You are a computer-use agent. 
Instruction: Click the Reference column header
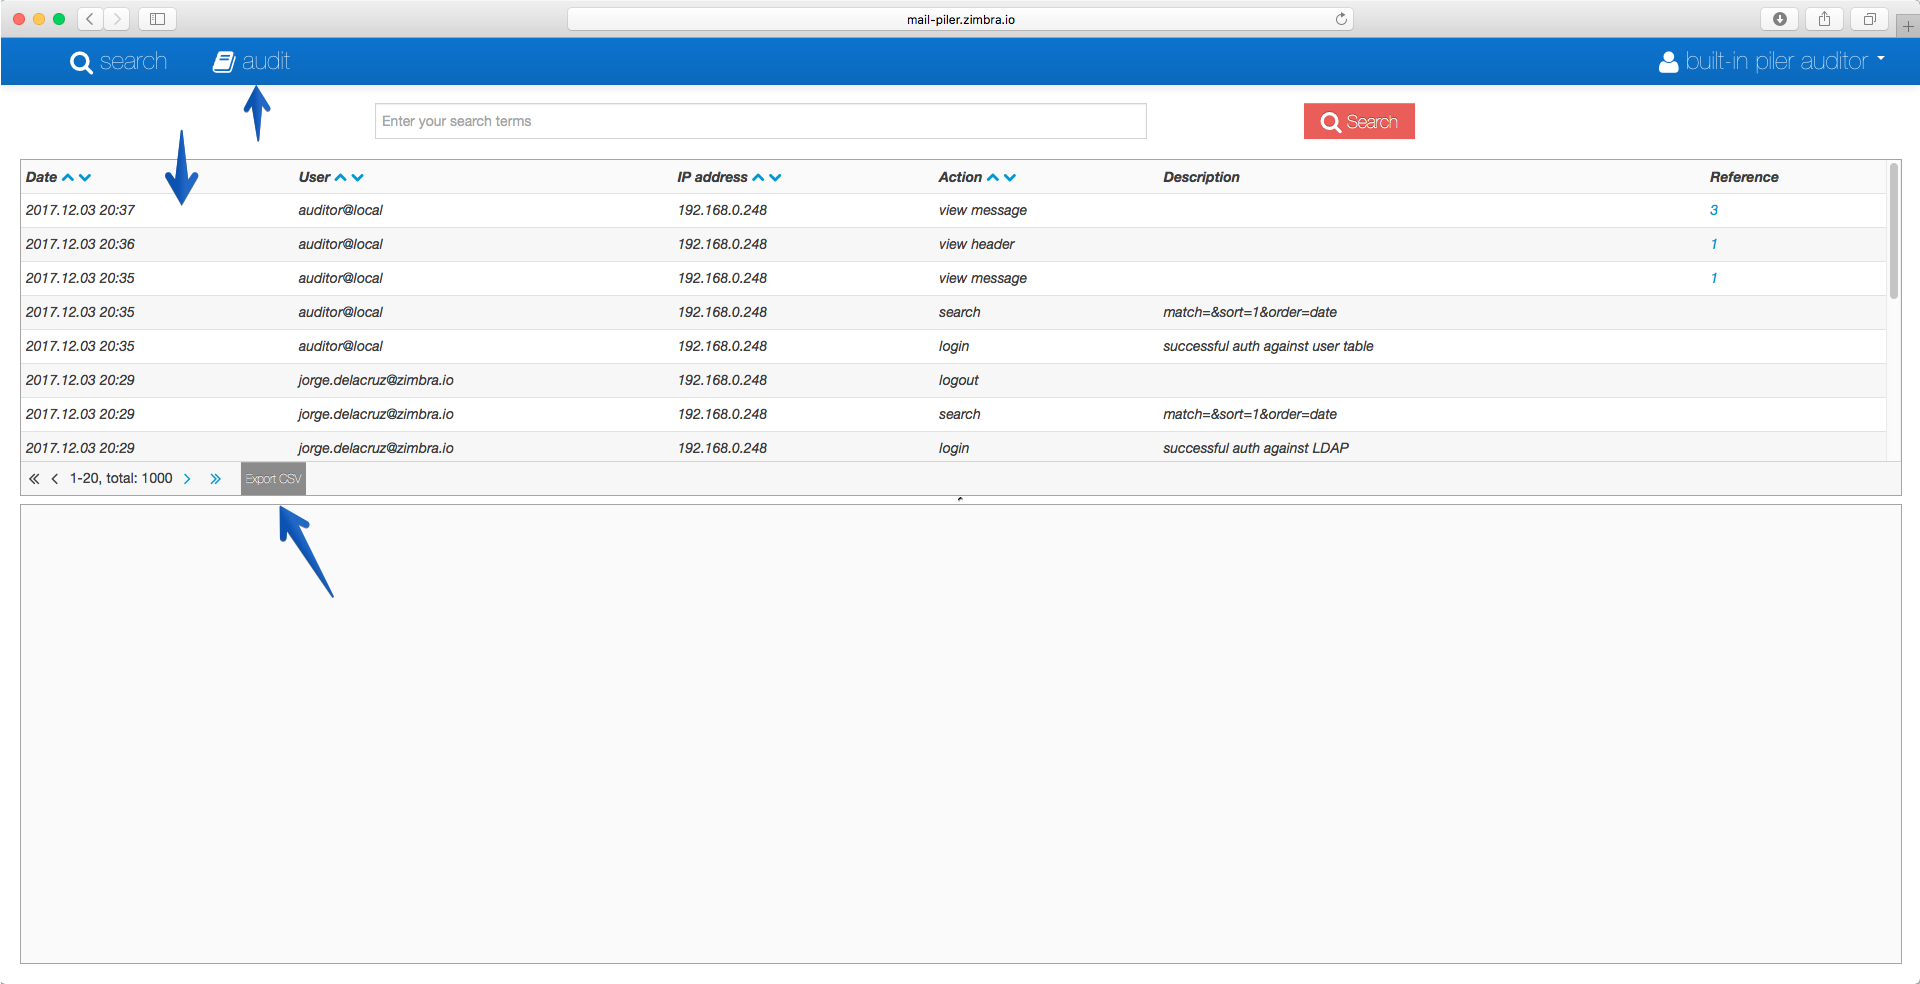click(x=1744, y=177)
